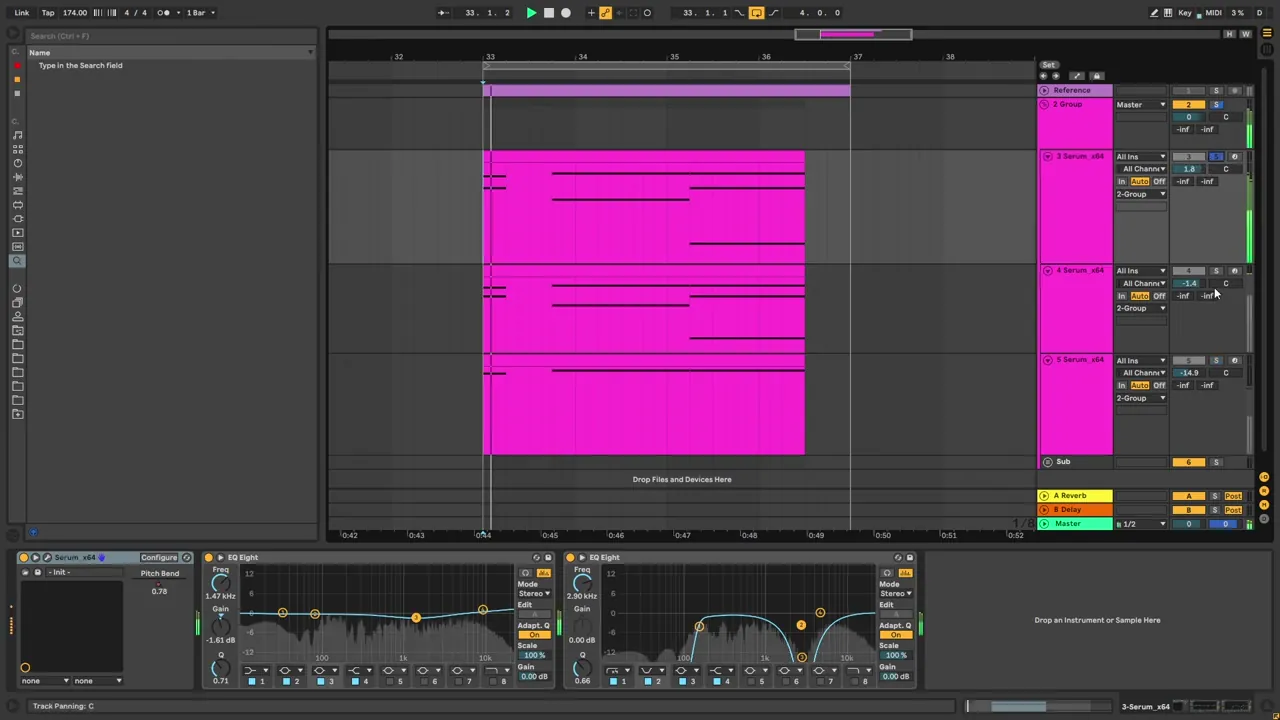Click the Previous Locator arrow icon
Screen dimensions: 1280x720
(1043, 76)
